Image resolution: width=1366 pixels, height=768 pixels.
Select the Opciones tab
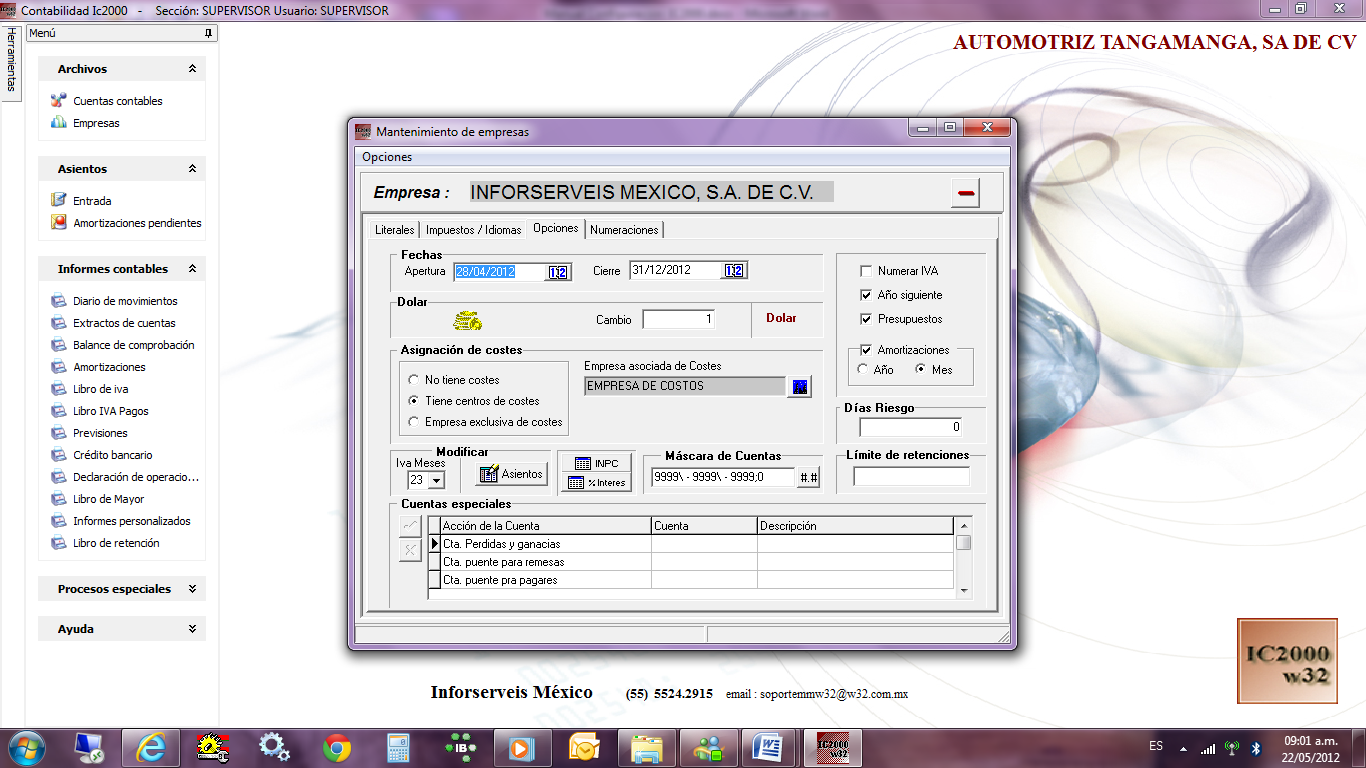pos(556,228)
